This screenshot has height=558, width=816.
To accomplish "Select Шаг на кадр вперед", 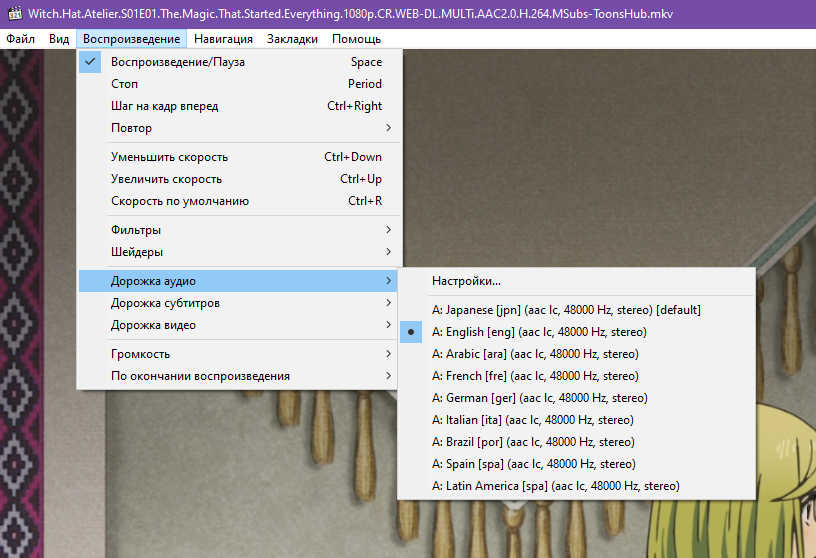I will pyautogui.click(x=239, y=106).
